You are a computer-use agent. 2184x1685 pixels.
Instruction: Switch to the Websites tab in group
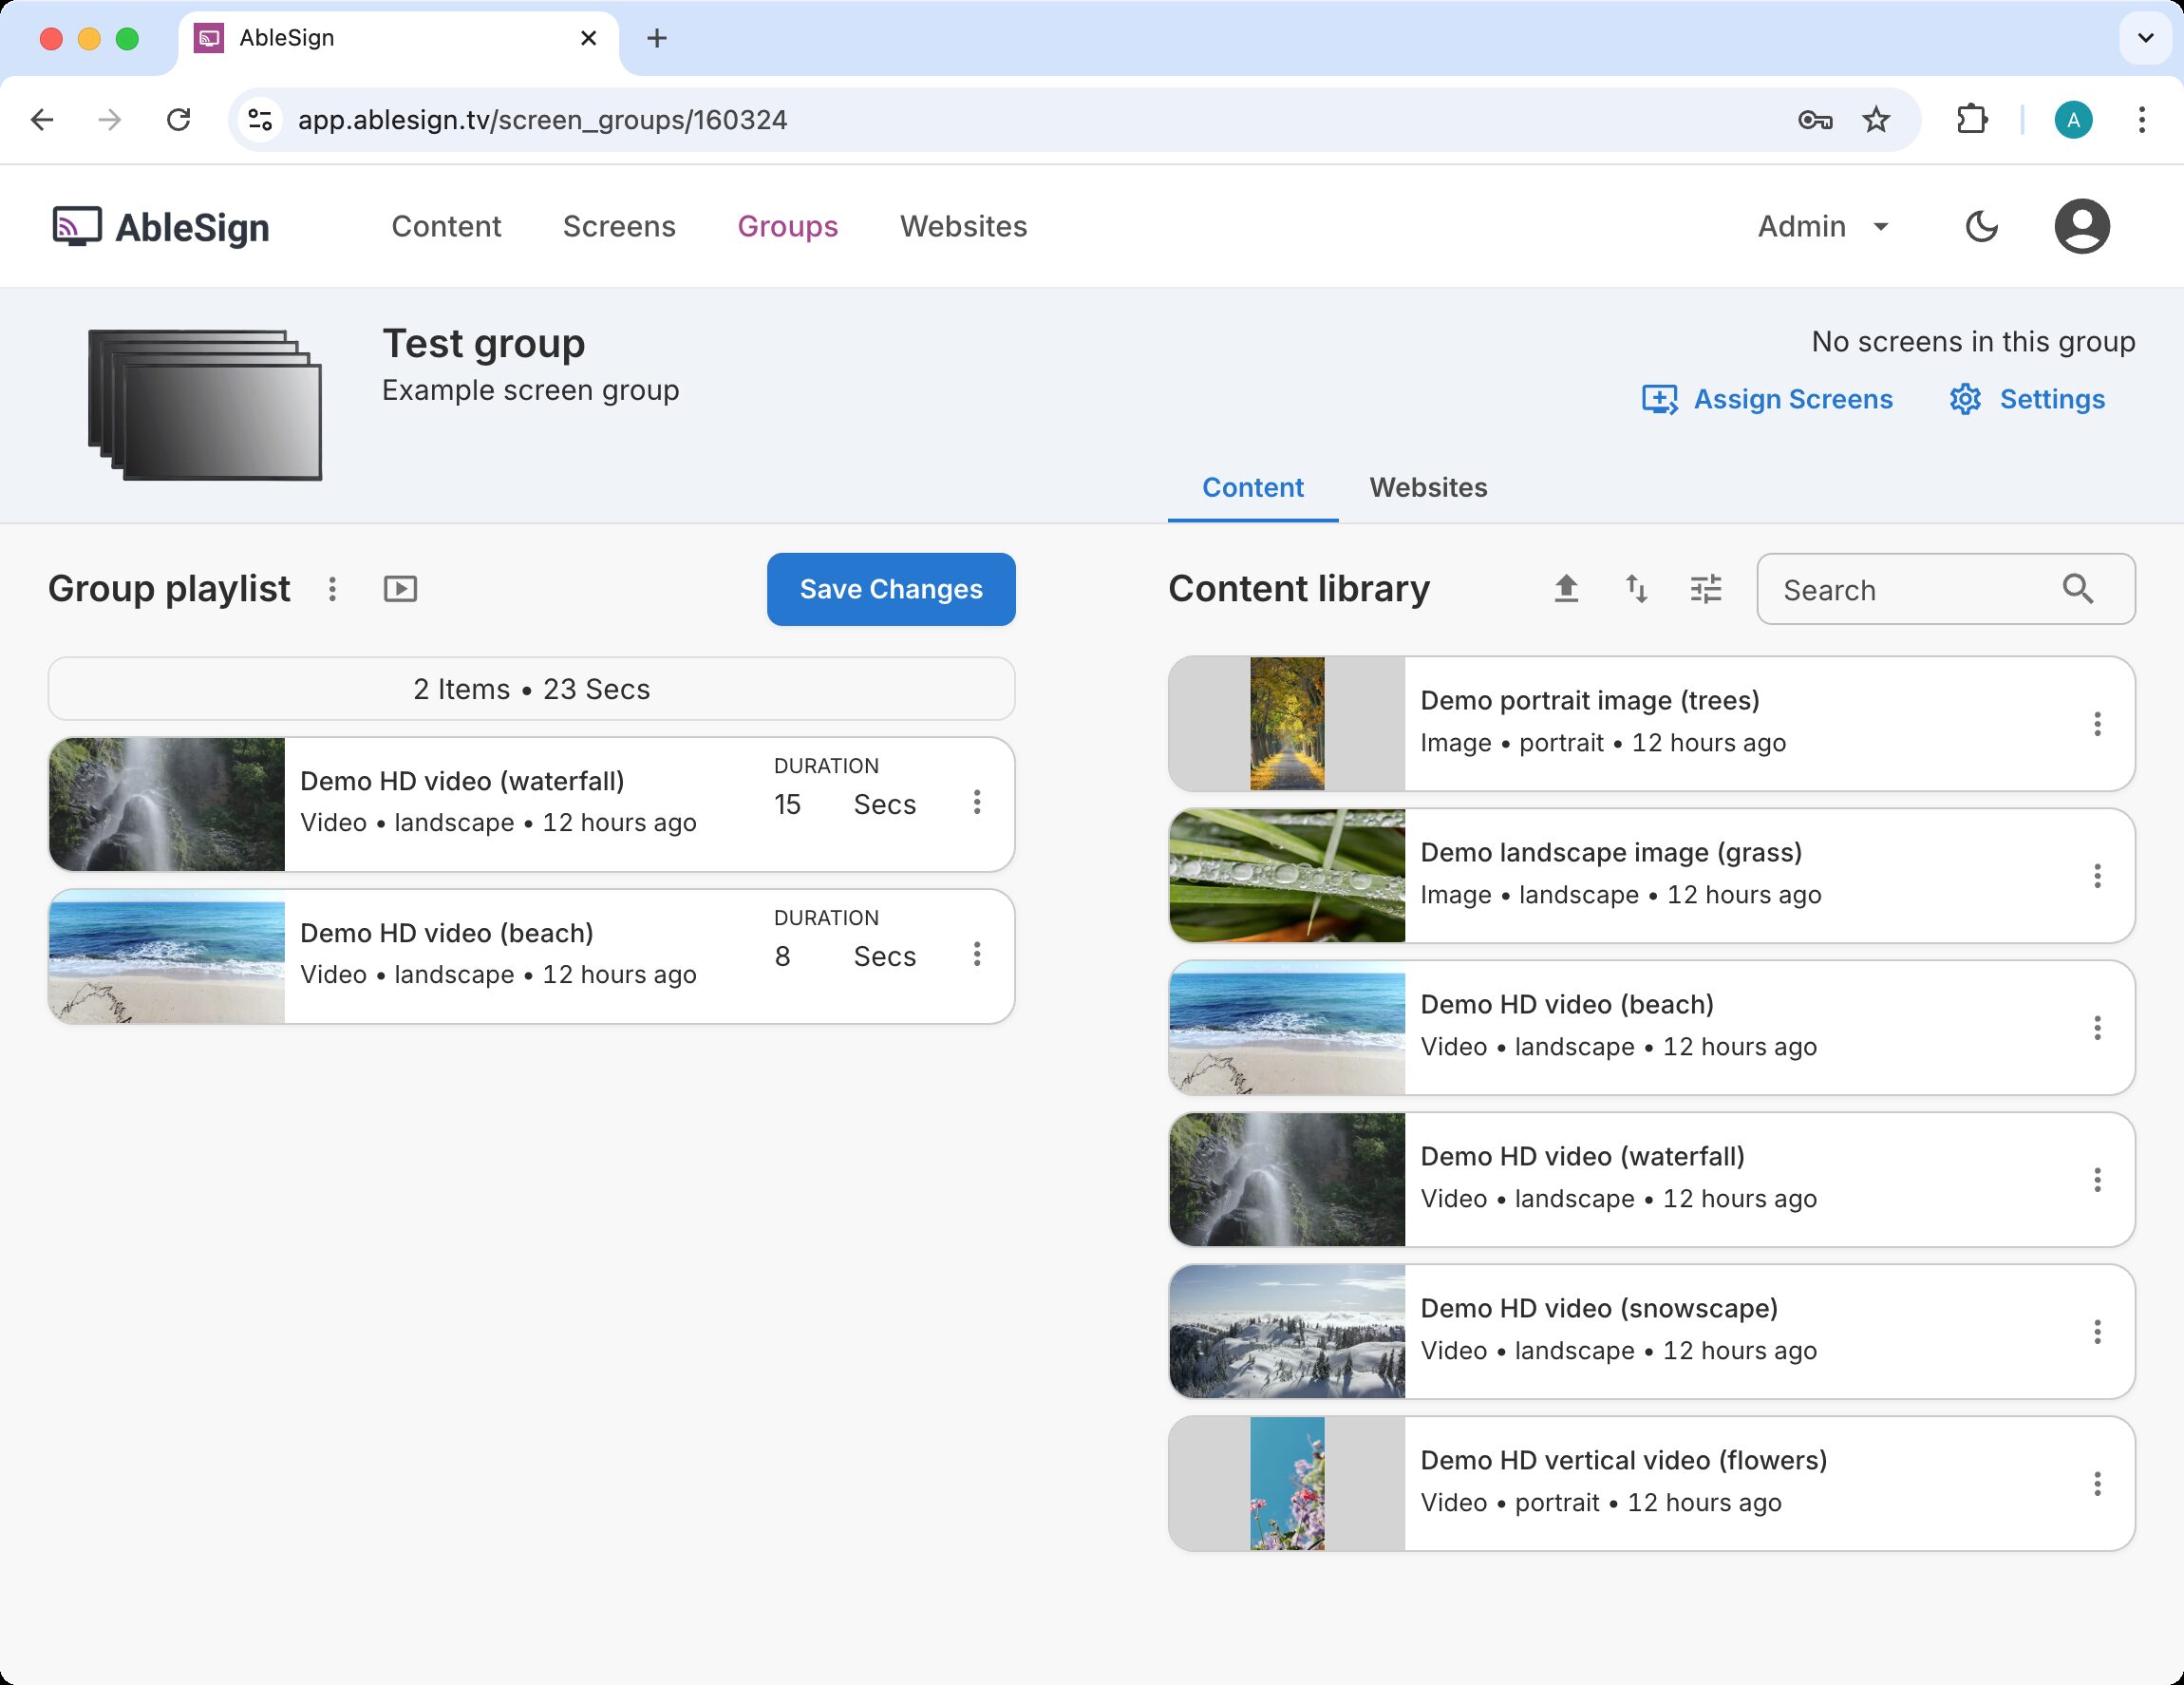click(x=1428, y=488)
